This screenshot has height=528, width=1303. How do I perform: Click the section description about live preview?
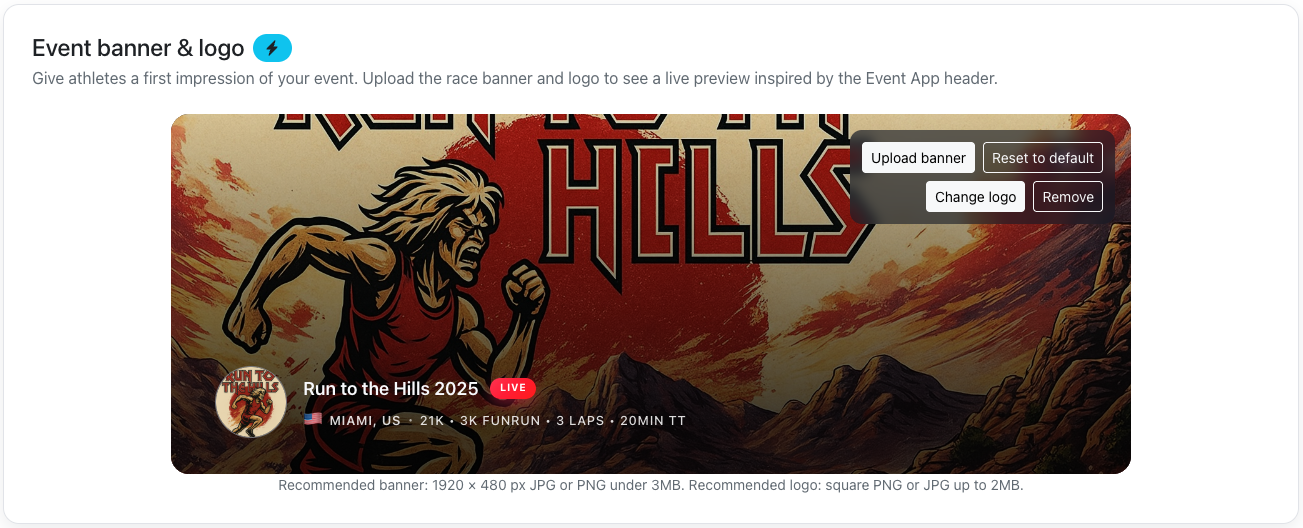click(515, 78)
